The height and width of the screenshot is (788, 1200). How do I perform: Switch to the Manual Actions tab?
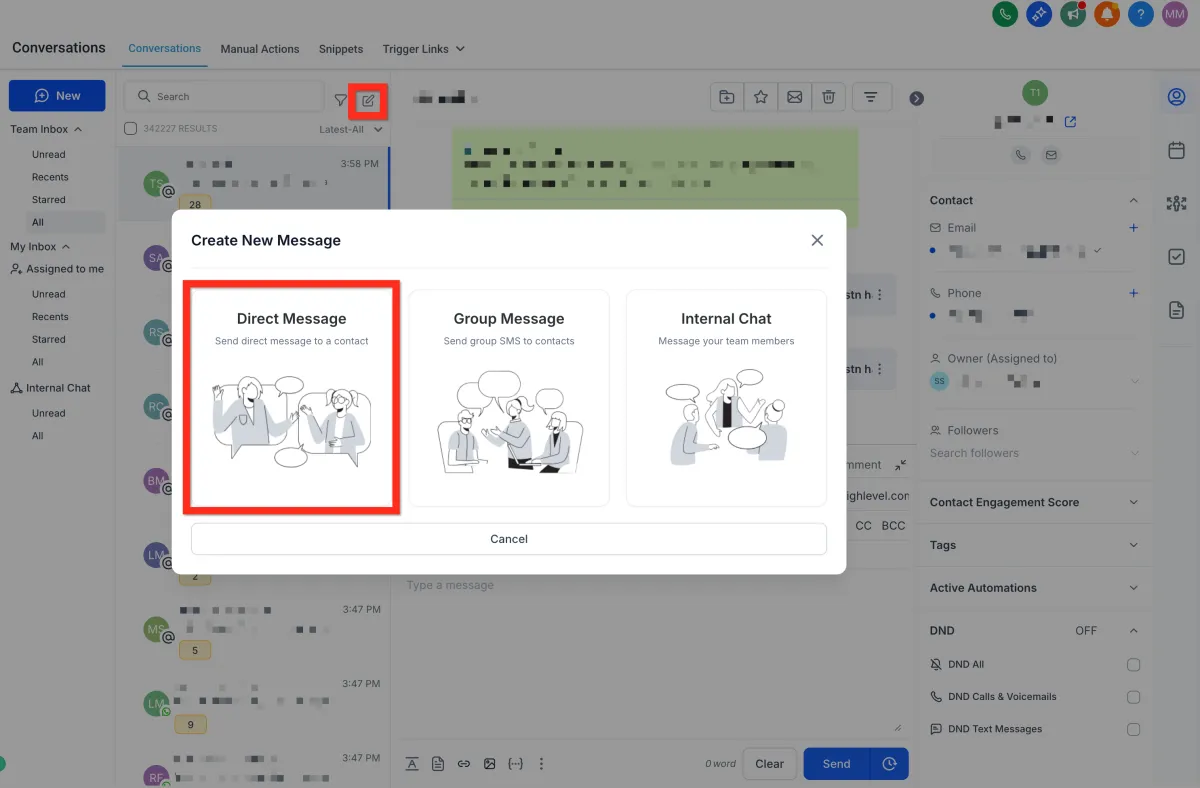[259, 49]
